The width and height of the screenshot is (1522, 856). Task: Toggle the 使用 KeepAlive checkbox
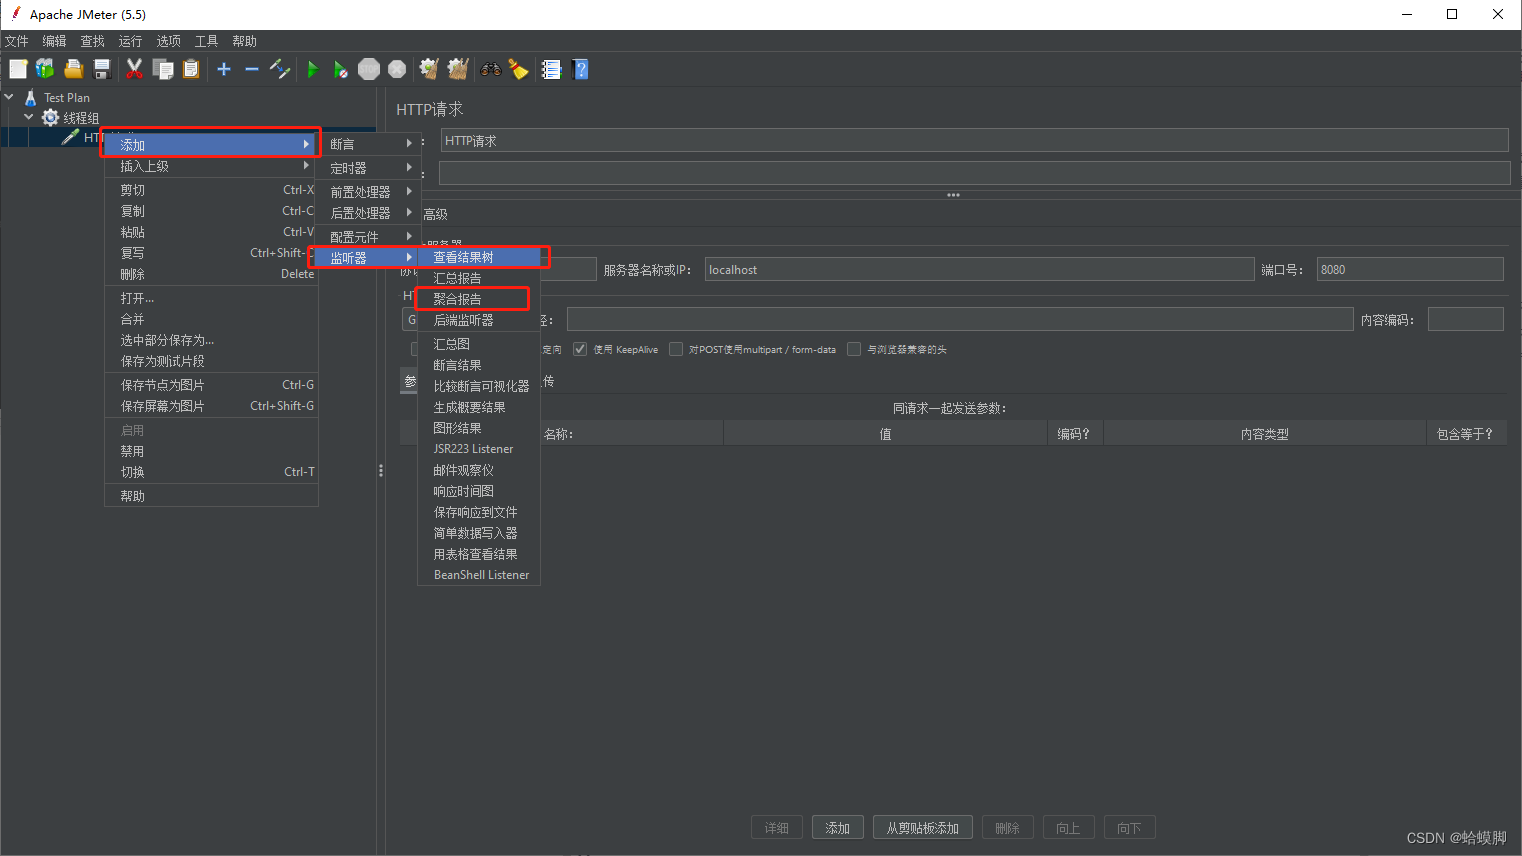pos(580,349)
